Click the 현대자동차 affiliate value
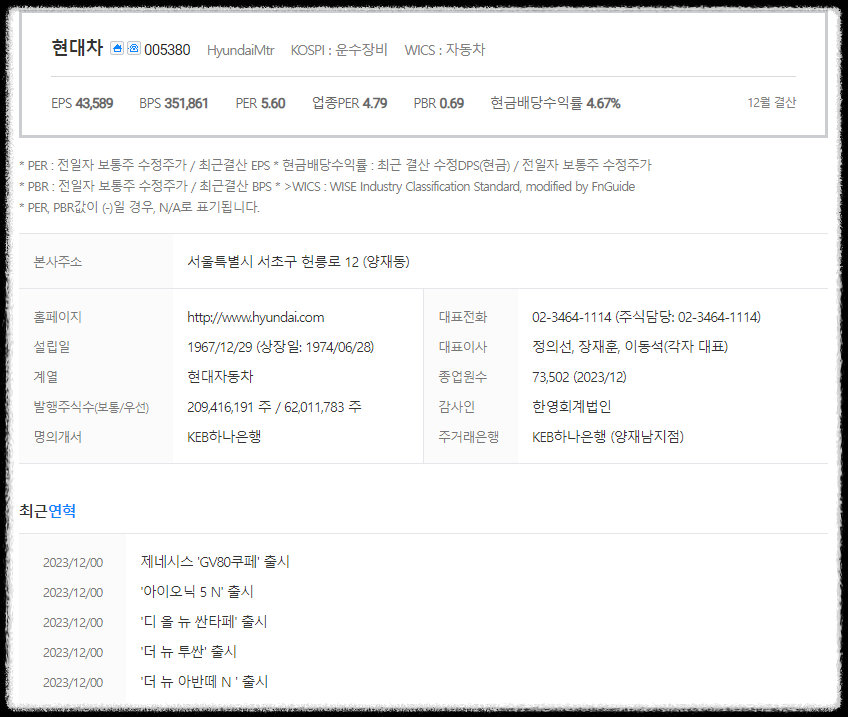The width and height of the screenshot is (848, 717). pyautogui.click(x=220, y=377)
